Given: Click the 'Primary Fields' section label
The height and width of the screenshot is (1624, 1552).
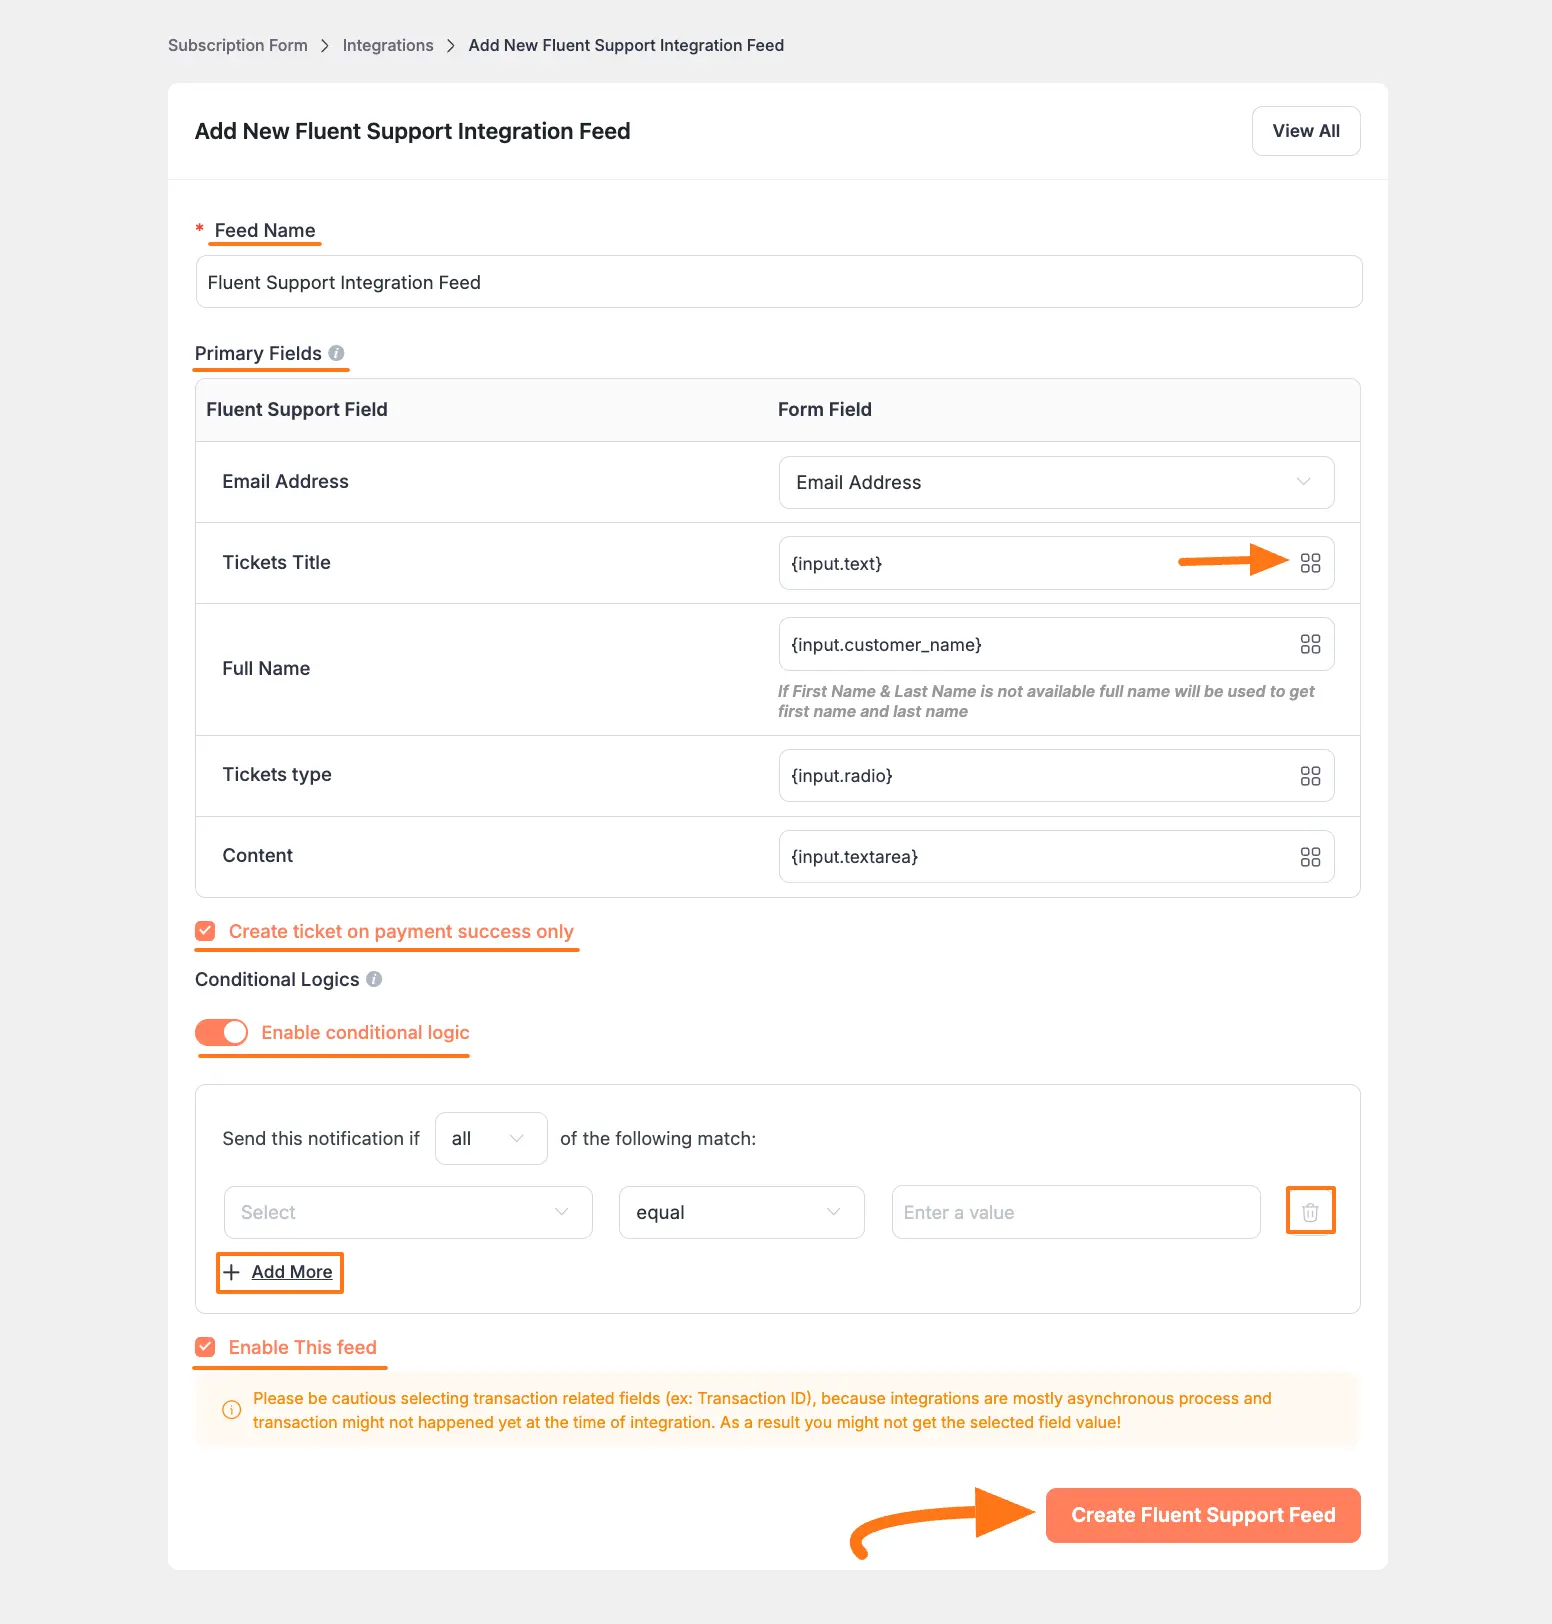Looking at the screenshot, I should coord(258,353).
